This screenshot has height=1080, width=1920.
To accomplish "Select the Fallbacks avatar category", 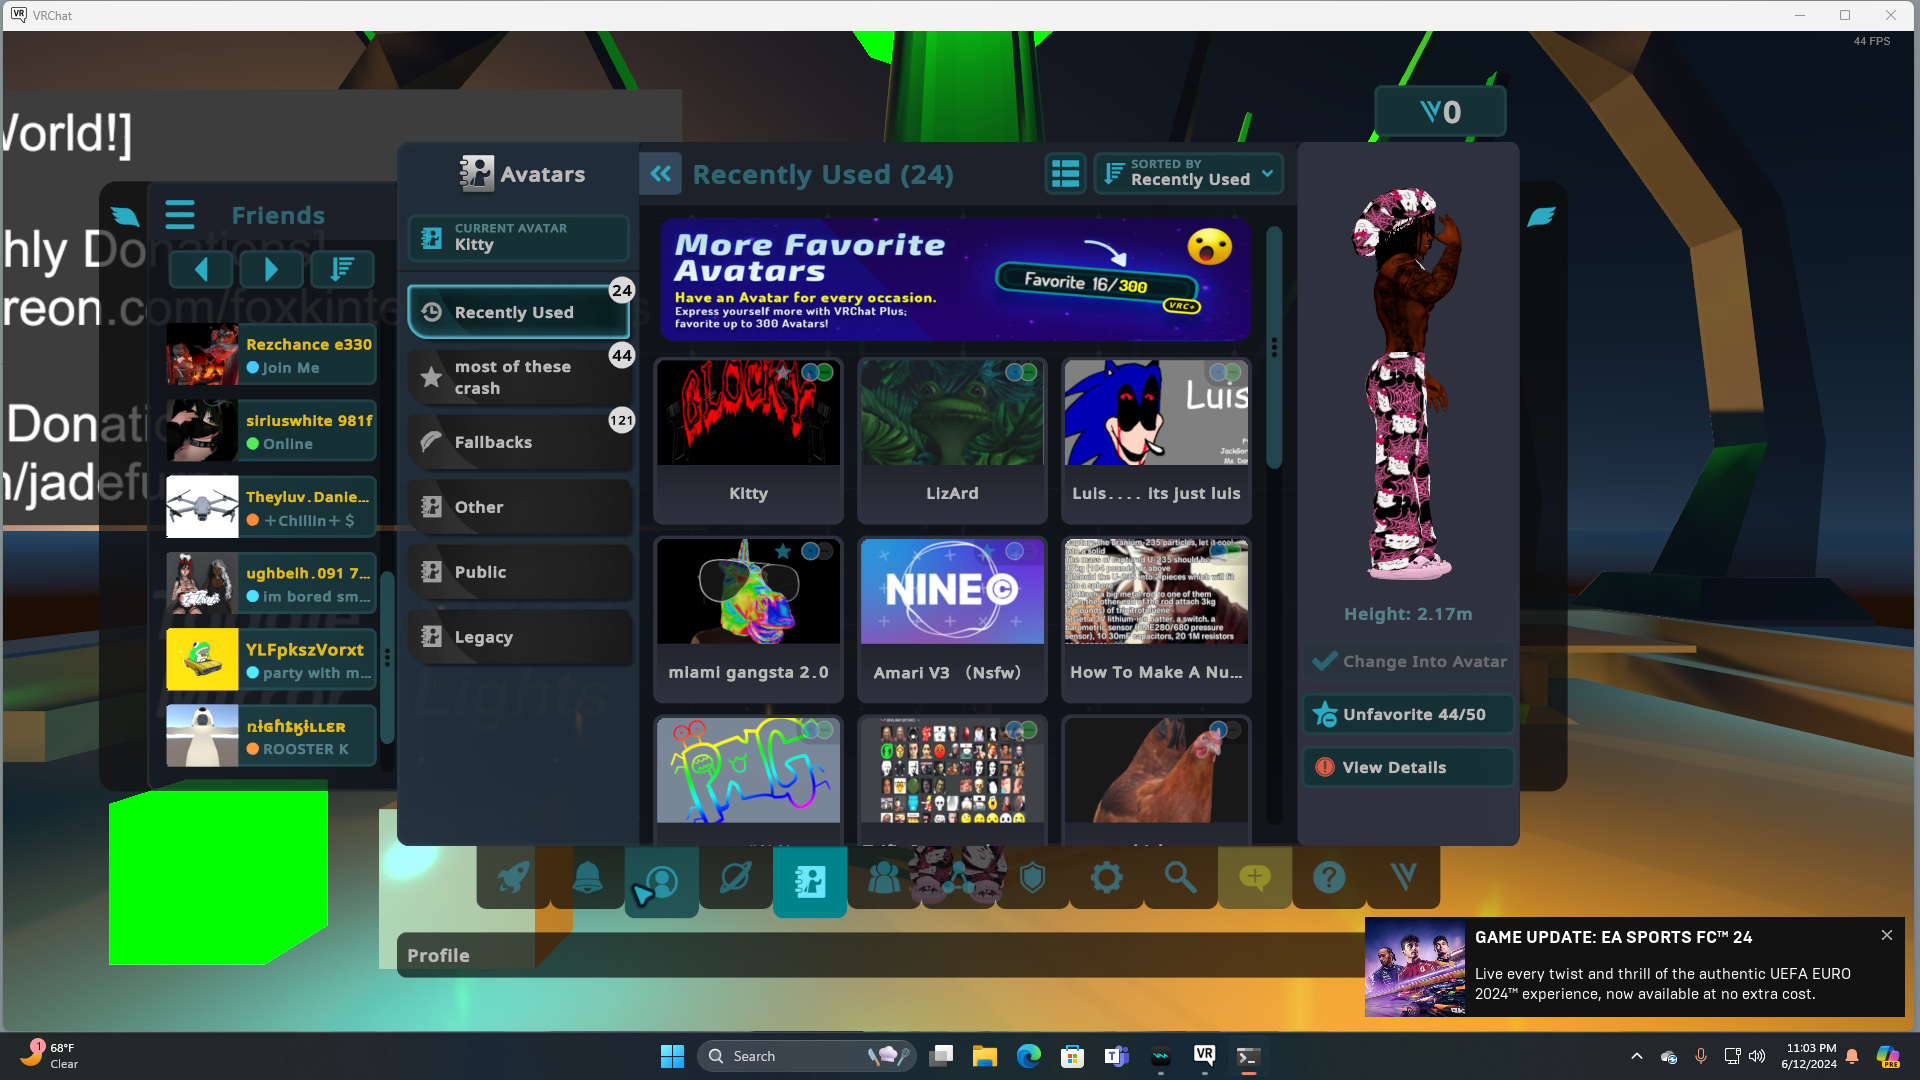I will pyautogui.click(x=519, y=442).
